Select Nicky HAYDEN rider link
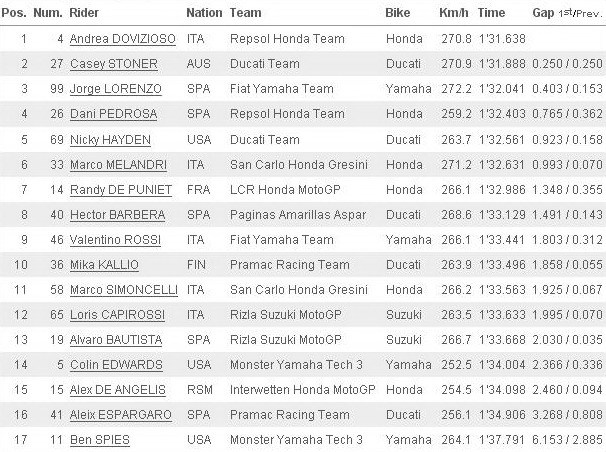606x452 pixels. pos(110,140)
